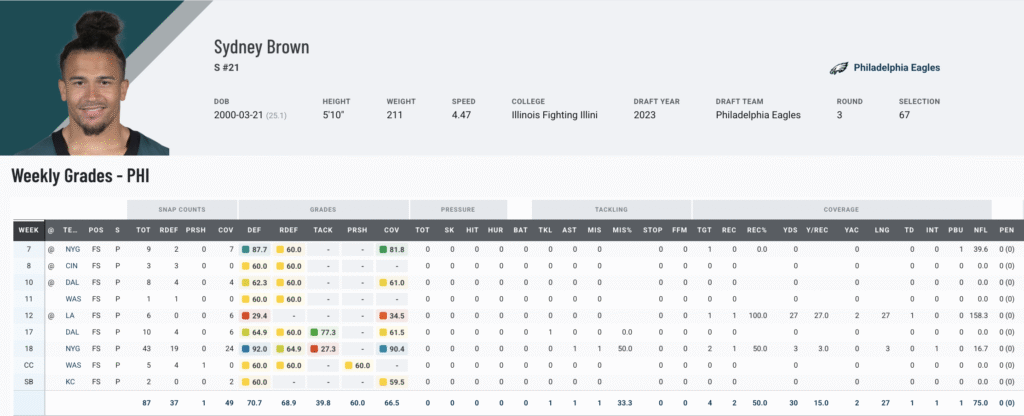This screenshot has width=1024, height=416.
Task: Sort table by the WEEK column header
Action: click(27, 230)
